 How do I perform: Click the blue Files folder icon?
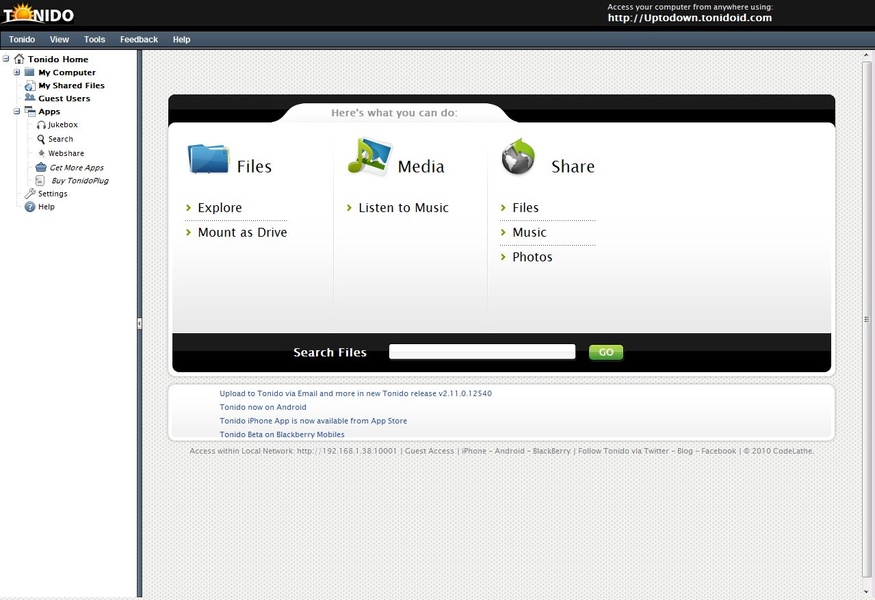pyautogui.click(x=208, y=160)
